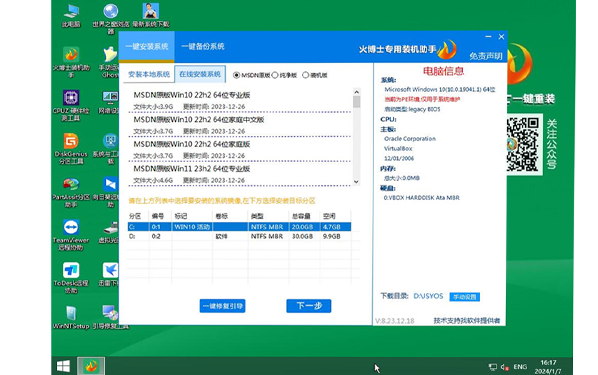Click the ENG language indicator in taskbar
The image size is (598, 375).
coord(520,367)
